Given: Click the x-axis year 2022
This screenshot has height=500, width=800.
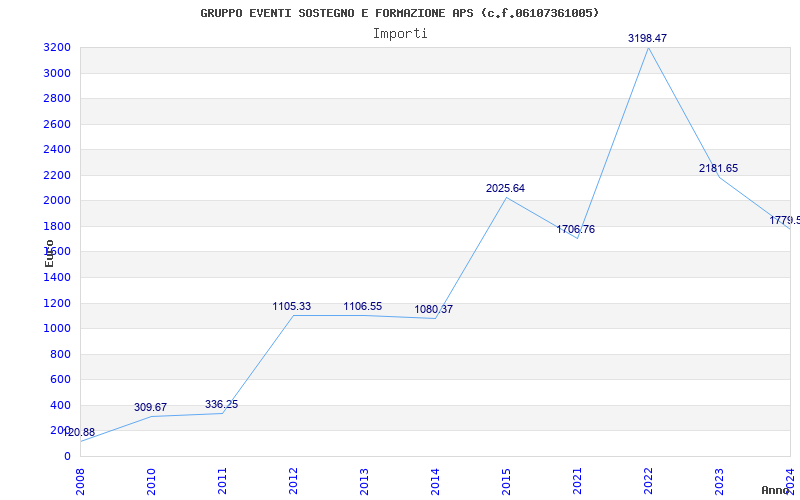Looking at the screenshot, I should (x=648, y=482).
